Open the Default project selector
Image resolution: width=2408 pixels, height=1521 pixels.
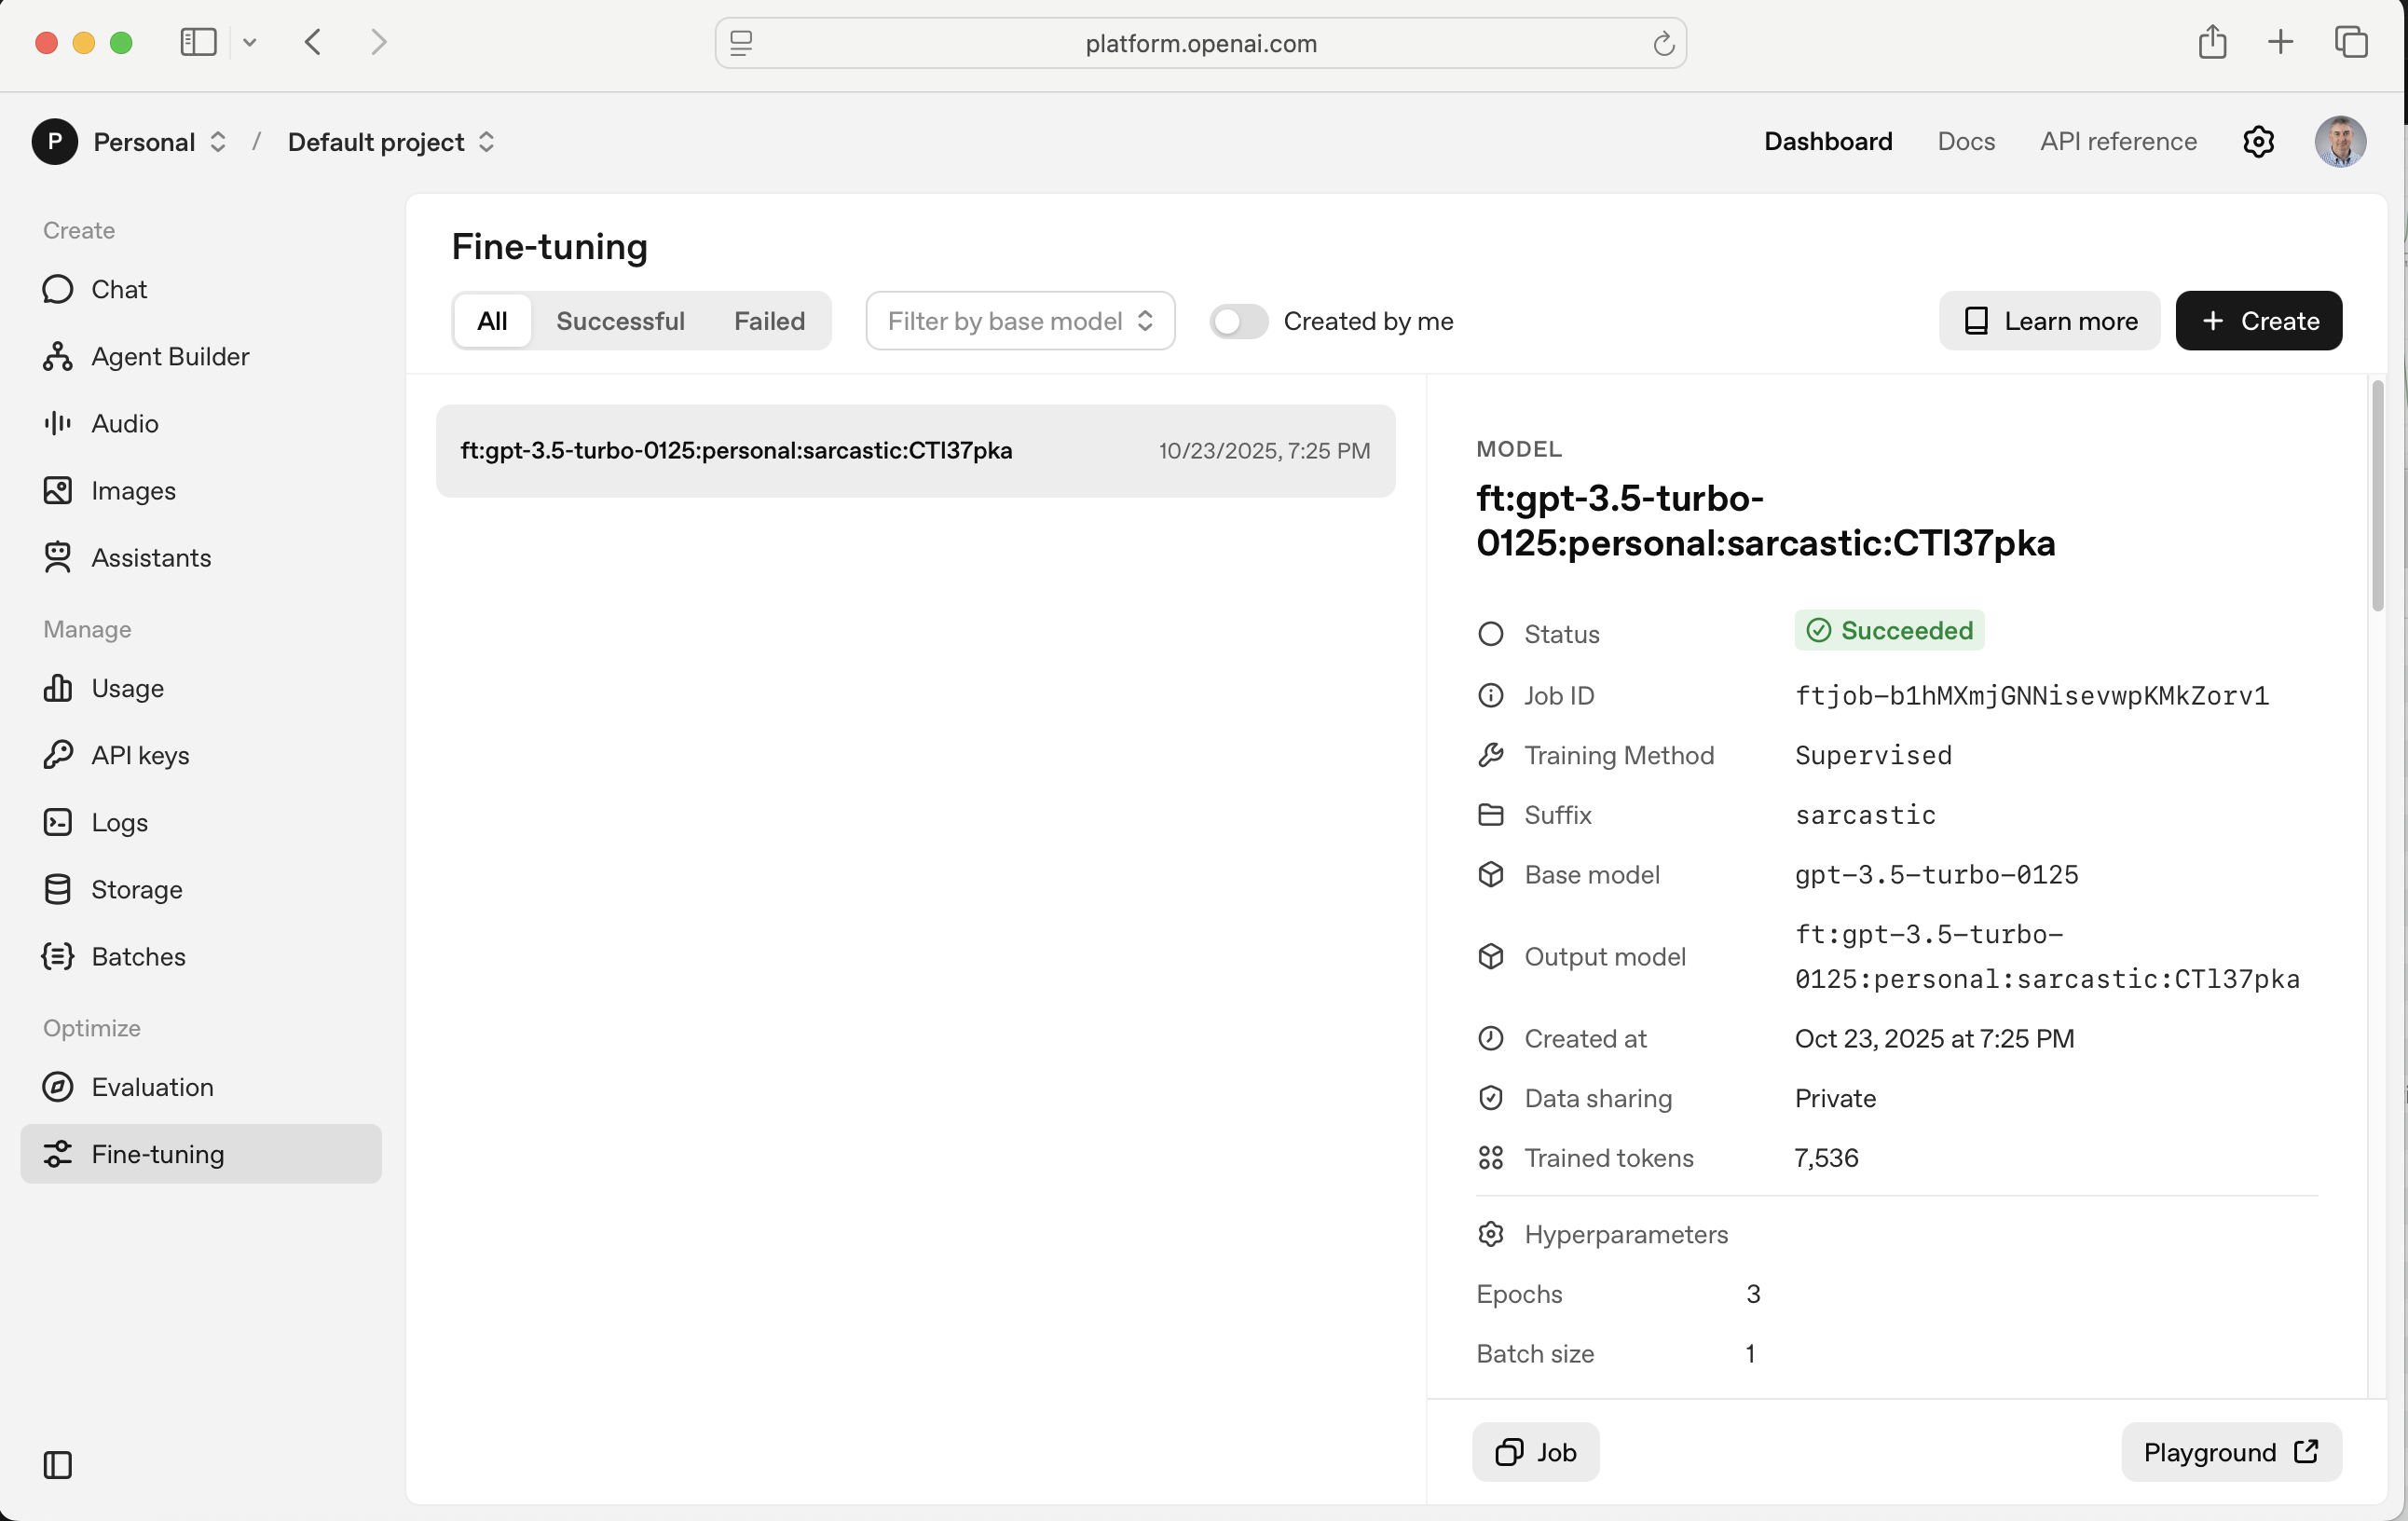tap(391, 142)
